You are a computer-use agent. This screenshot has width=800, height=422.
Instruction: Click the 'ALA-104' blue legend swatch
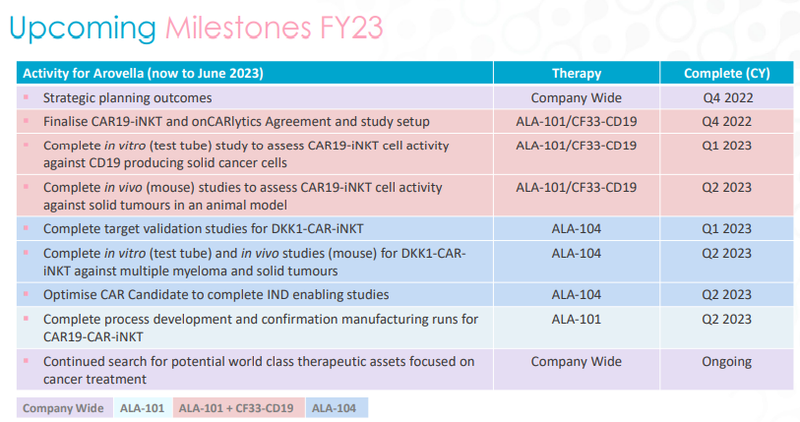(x=337, y=408)
